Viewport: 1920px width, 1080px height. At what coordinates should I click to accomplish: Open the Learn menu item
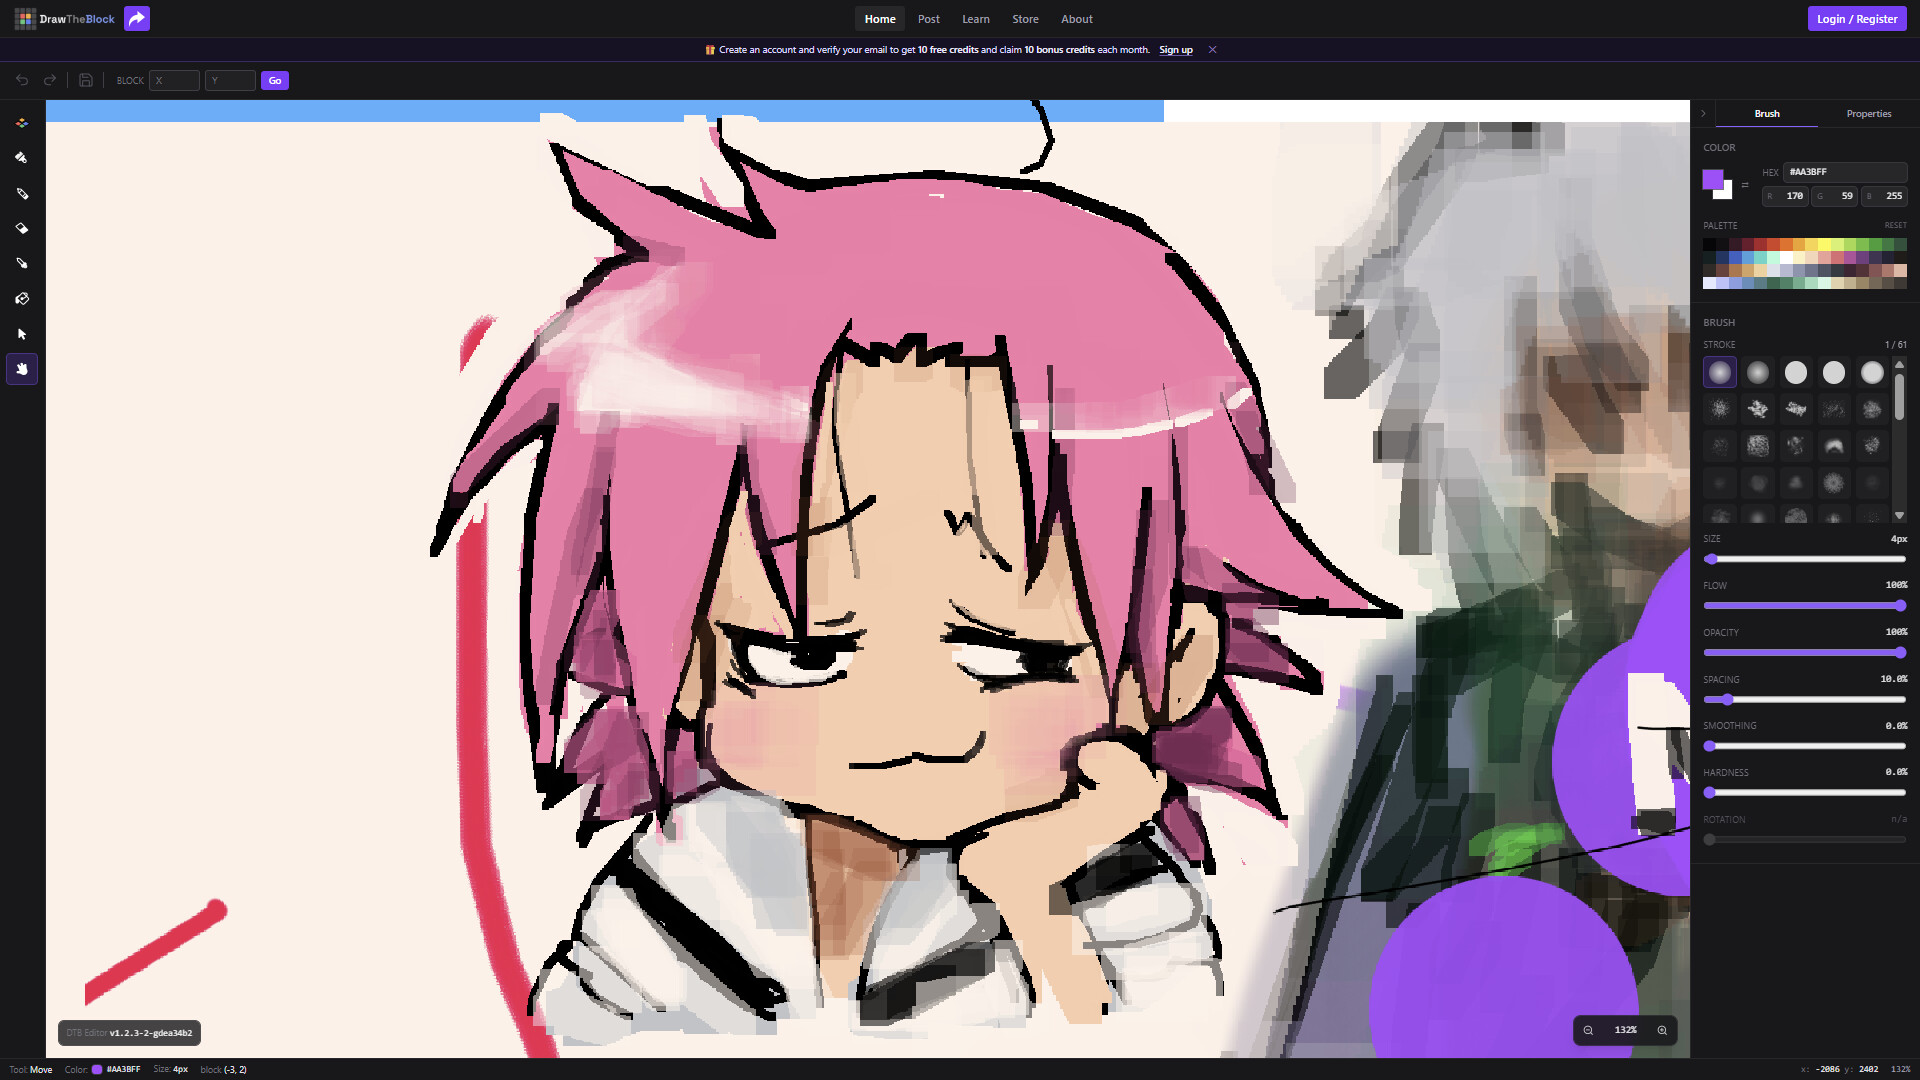click(x=976, y=19)
